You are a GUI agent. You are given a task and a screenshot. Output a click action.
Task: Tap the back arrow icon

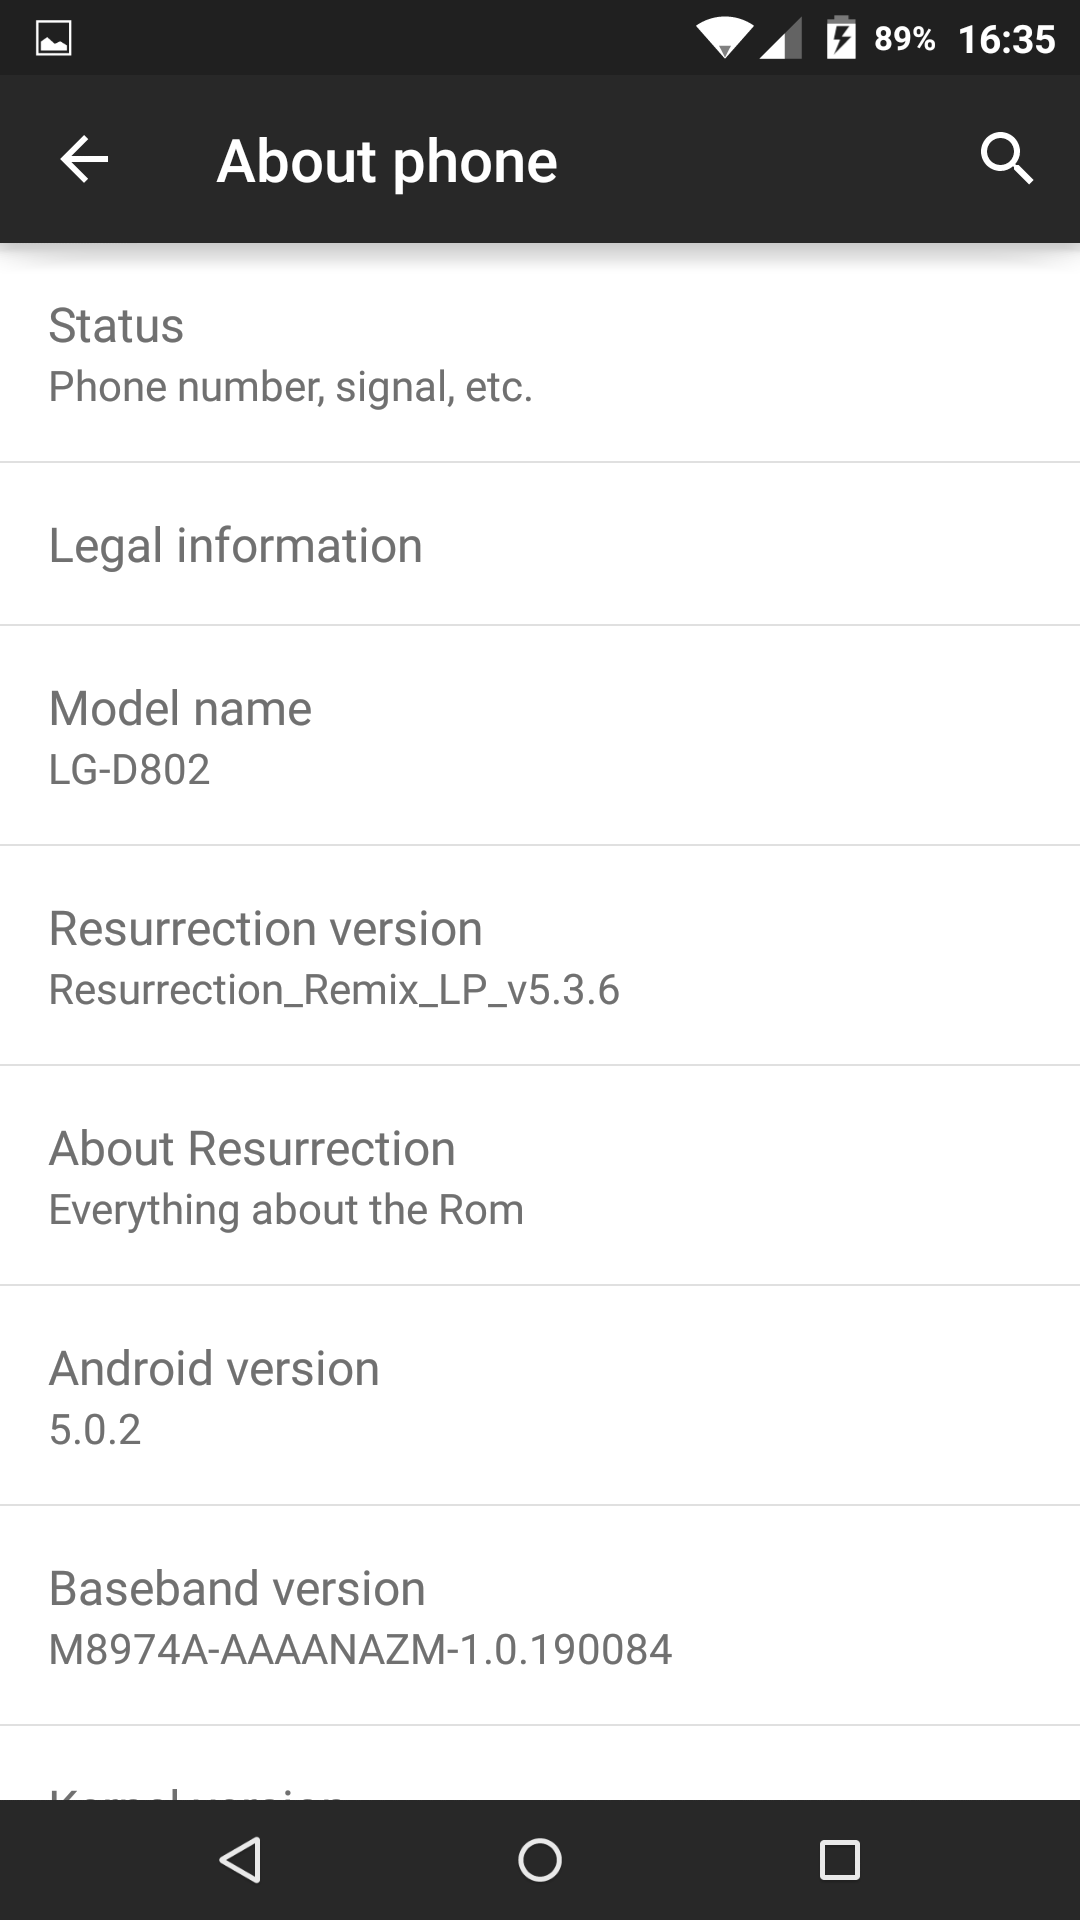(x=84, y=160)
